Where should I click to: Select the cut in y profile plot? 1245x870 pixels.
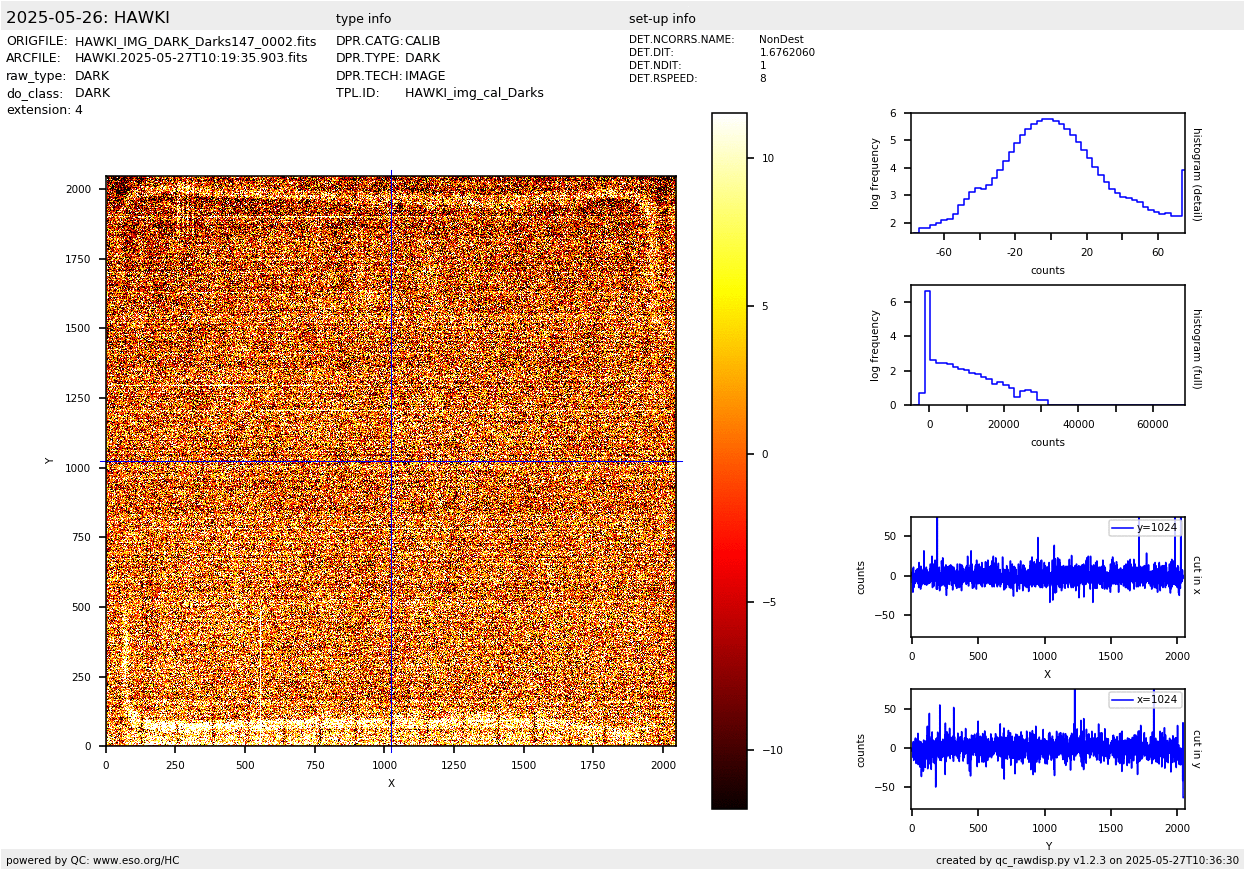pos(1047,748)
